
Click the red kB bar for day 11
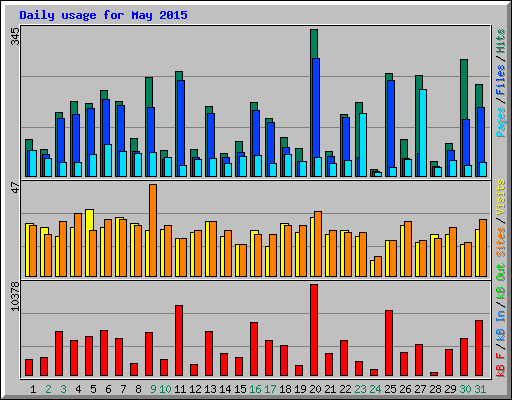[179, 341]
